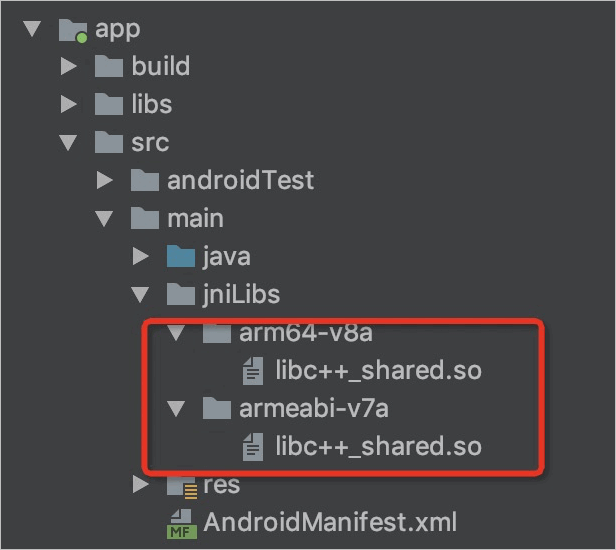
Task: Expand the androidTest folder arrow
Action: click(x=105, y=180)
